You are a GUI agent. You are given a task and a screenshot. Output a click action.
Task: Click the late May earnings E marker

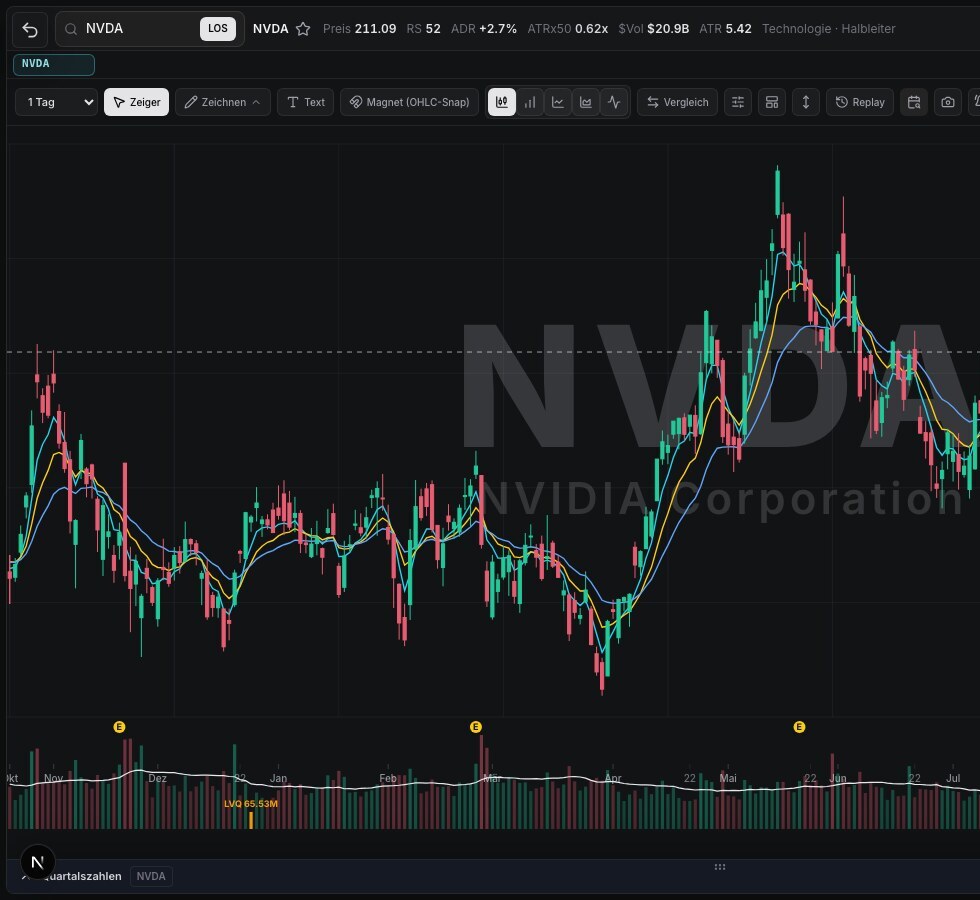pos(799,727)
